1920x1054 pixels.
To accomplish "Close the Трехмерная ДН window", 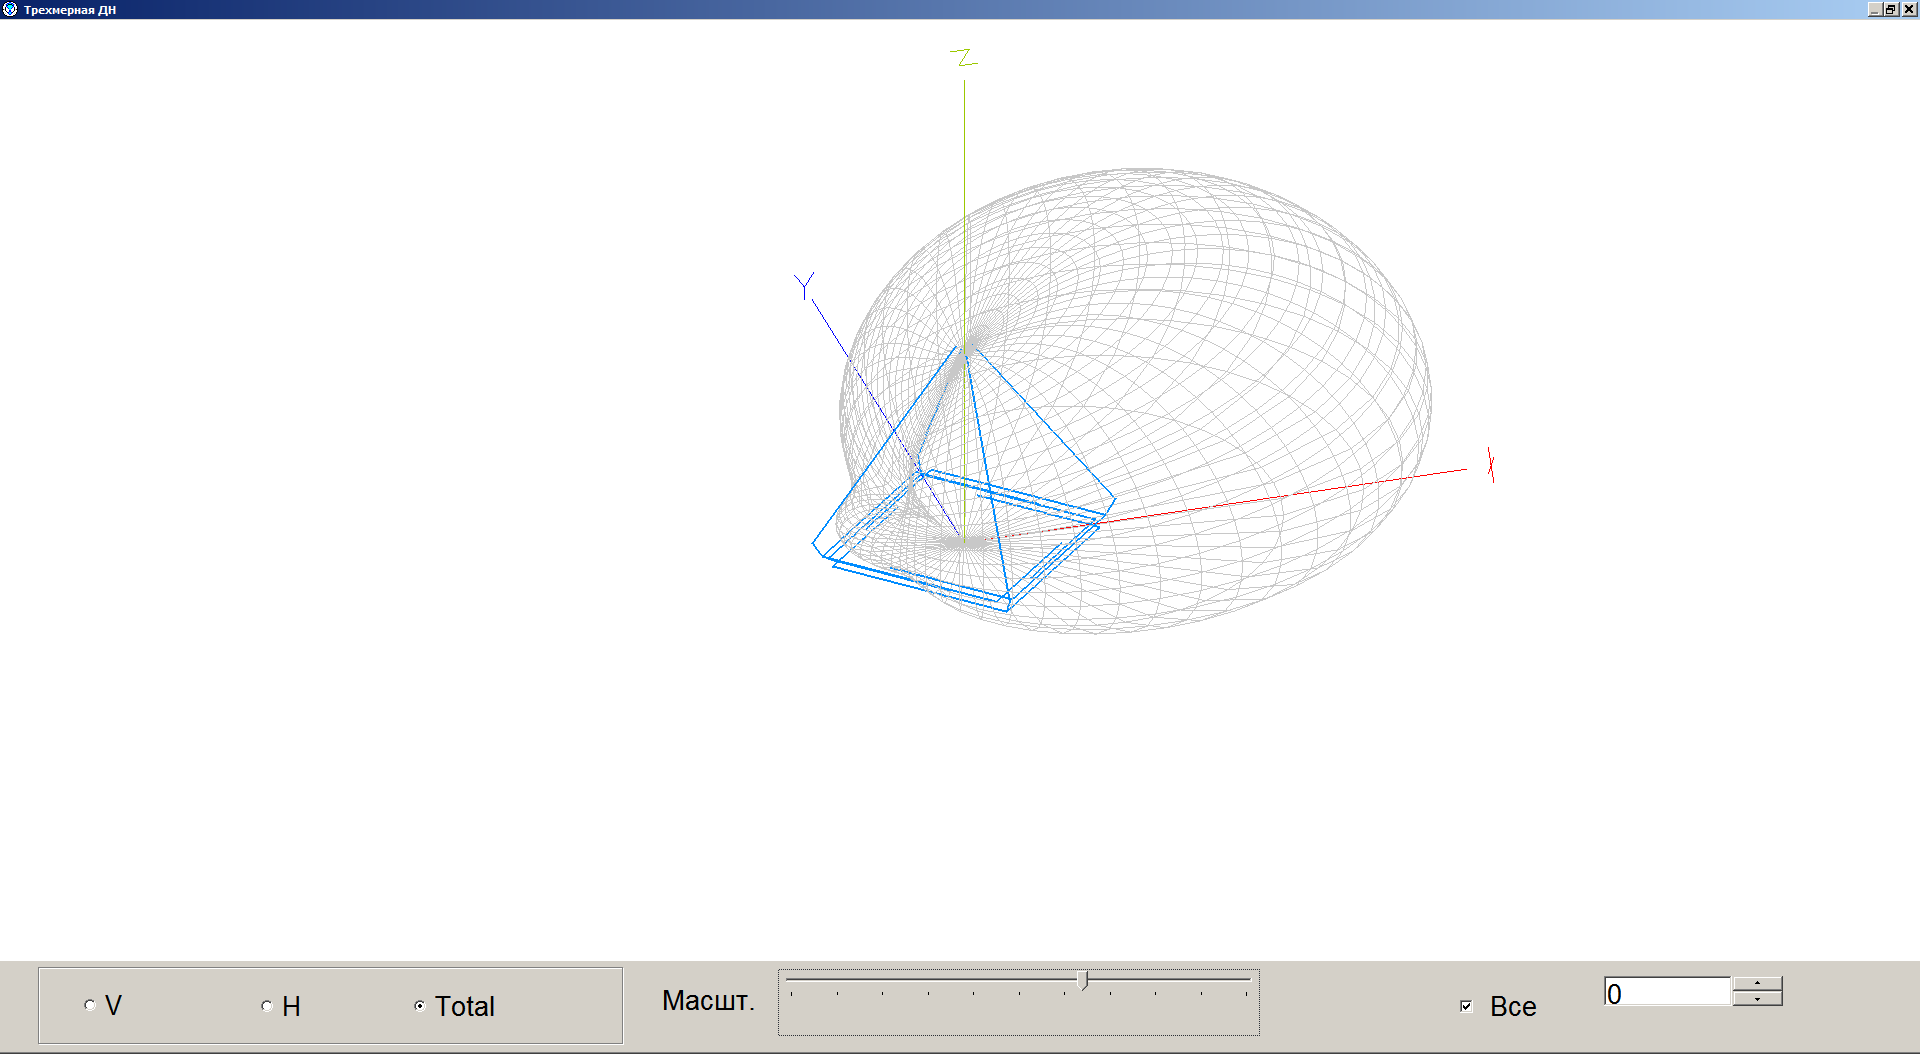I will pyautogui.click(x=1908, y=9).
